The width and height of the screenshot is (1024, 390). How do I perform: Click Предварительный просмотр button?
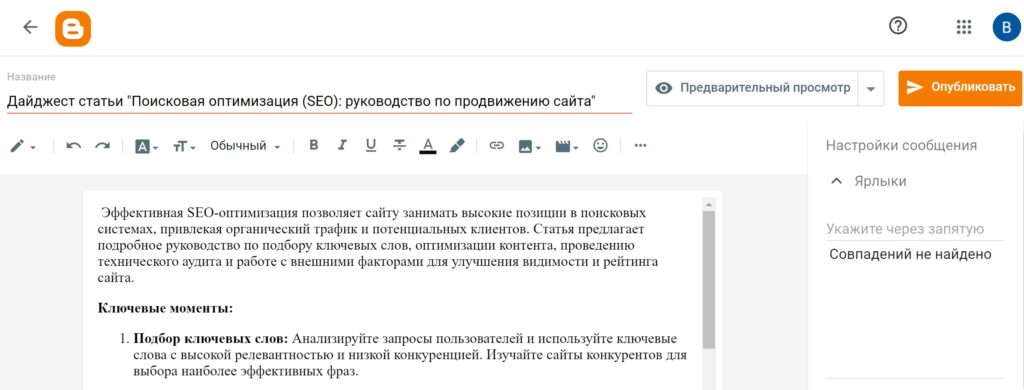(752, 88)
